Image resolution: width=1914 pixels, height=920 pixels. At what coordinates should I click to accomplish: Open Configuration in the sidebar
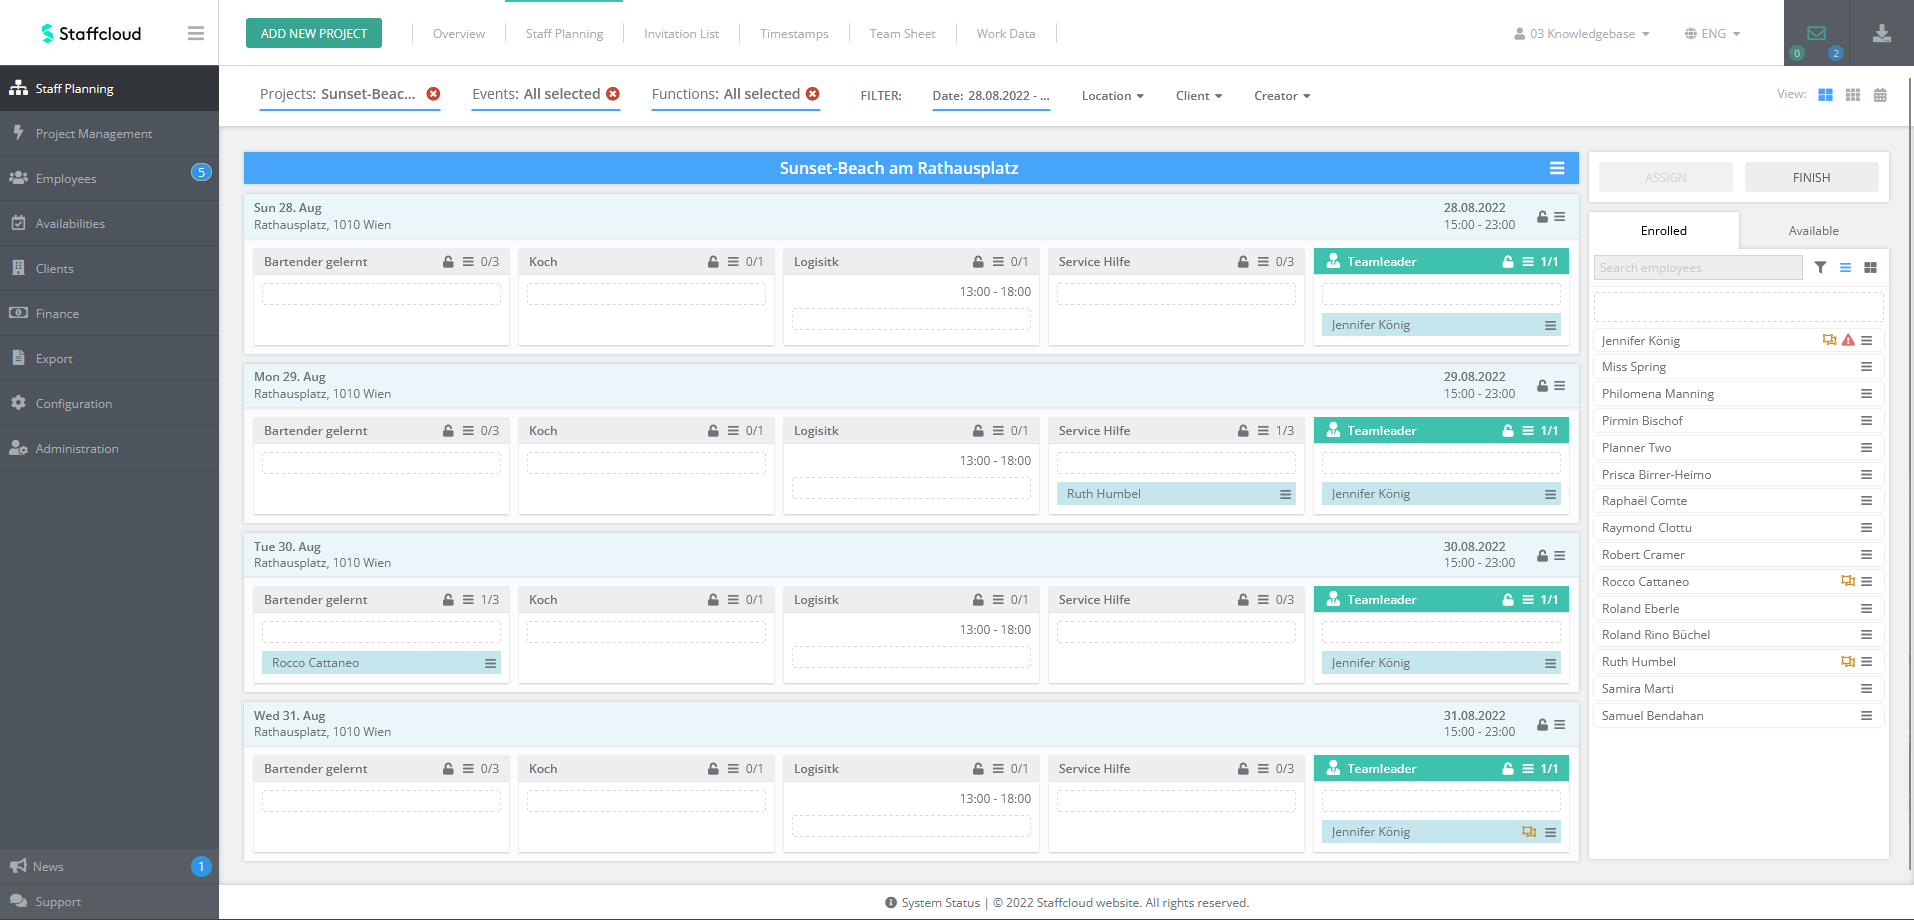(x=109, y=403)
